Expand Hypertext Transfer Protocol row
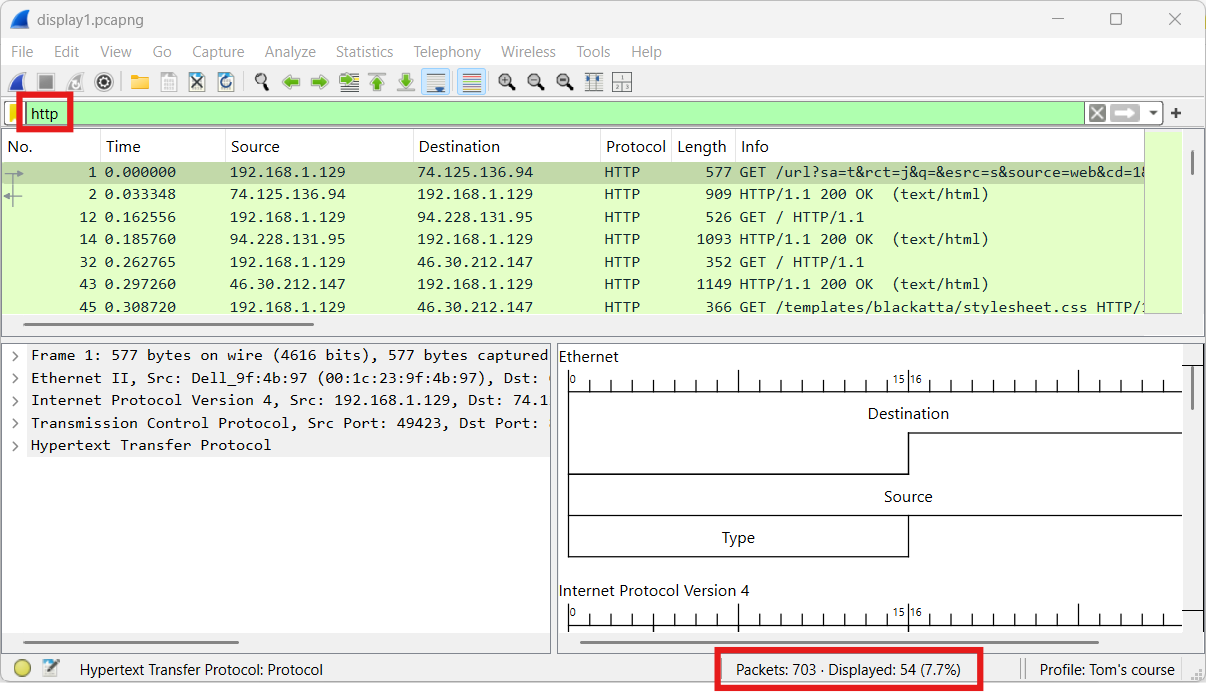Image resolution: width=1206 pixels, height=692 pixels. [14, 445]
